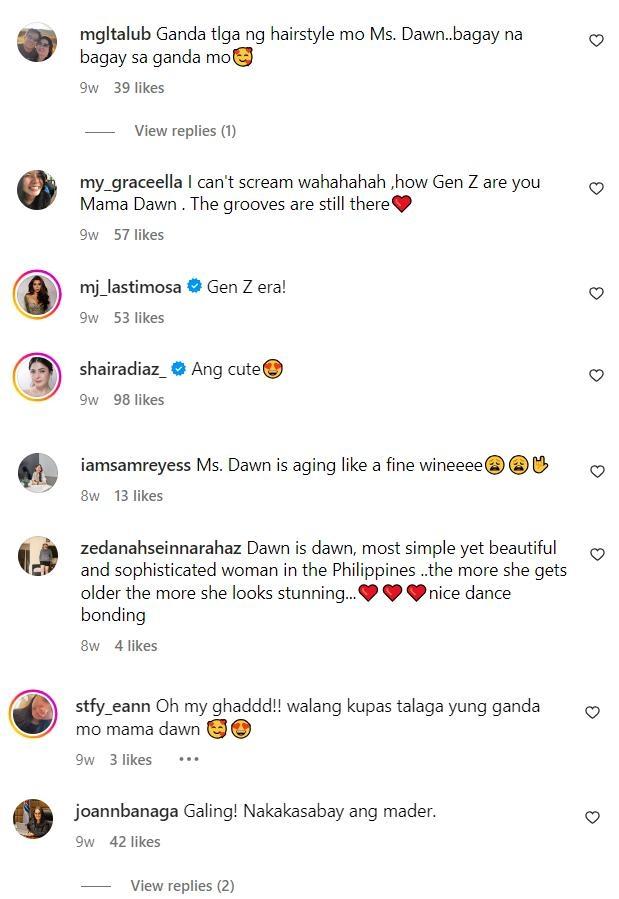Screen dimensions: 619x899
Task: Open more options on stfy_eann's comment
Action: pos(189,759)
